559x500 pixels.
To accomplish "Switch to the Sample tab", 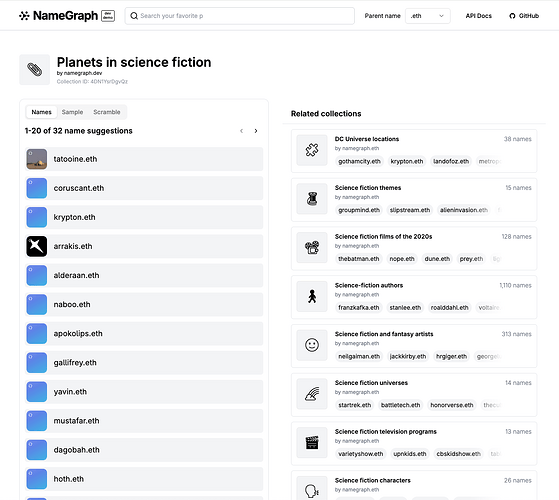I will [x=72, y=112].
